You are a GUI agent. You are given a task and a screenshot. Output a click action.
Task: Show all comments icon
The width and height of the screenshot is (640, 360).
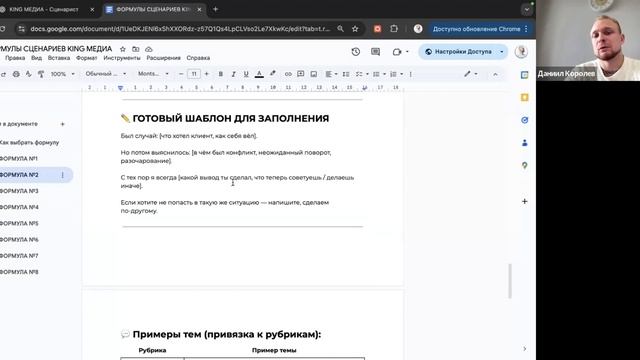click(x=375, y=52)
